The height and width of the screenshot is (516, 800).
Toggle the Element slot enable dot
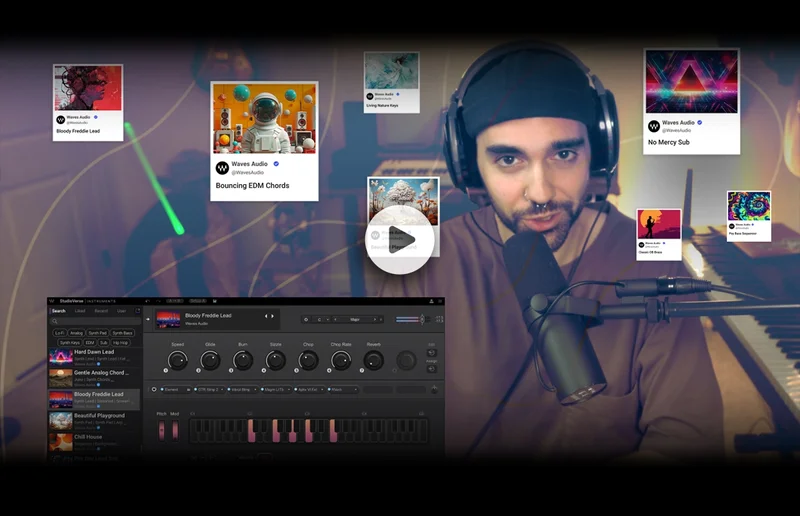pos(162,389)
